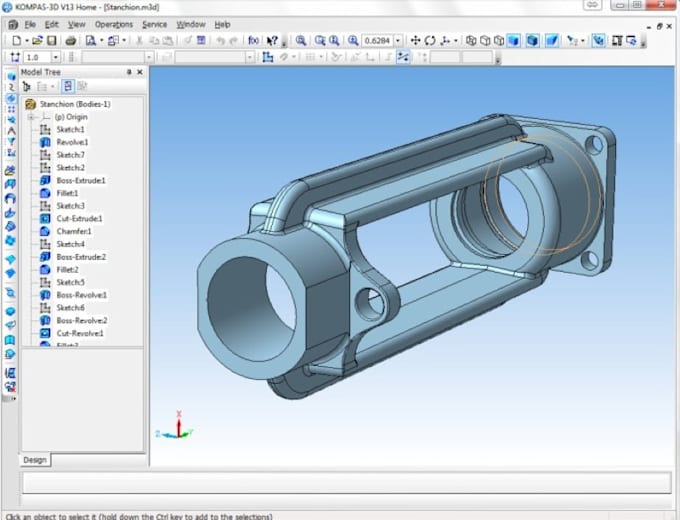Open the 1.0 step value dropdown
The height and width of the screenshot is (520, 680).
tap(56, 57)
